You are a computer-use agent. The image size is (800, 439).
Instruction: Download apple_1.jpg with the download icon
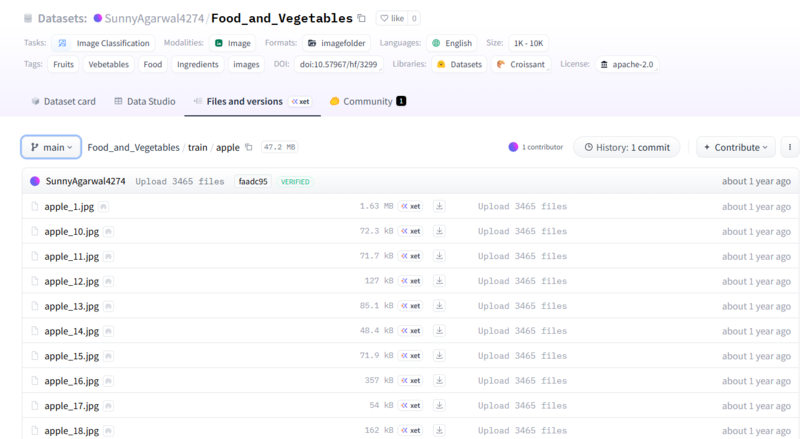439,206
